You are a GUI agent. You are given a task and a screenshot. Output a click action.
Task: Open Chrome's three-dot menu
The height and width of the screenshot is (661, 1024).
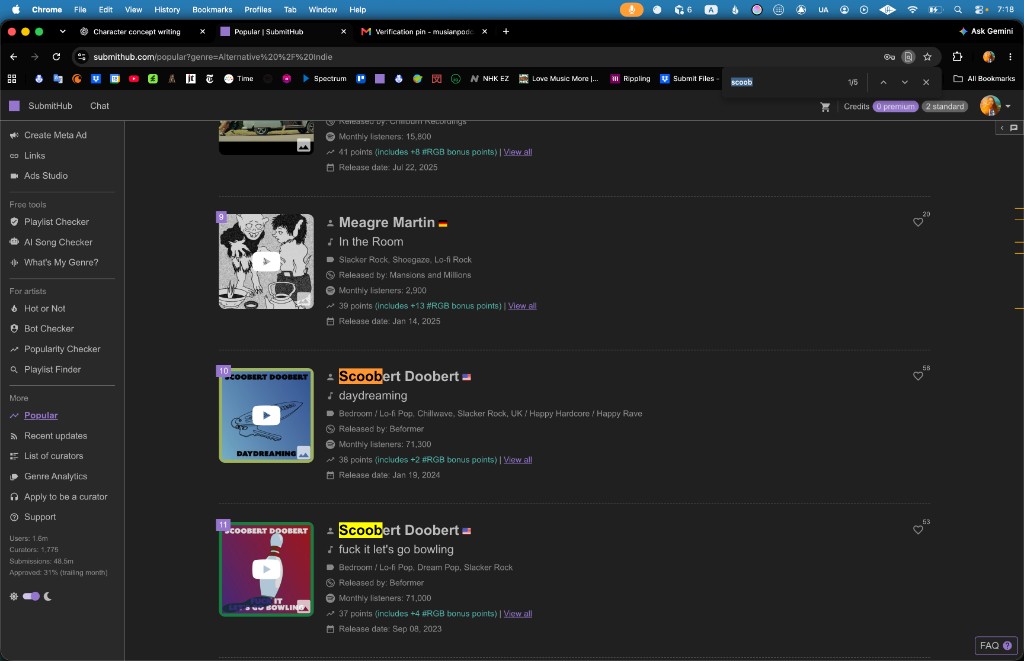click(1010, 57)
